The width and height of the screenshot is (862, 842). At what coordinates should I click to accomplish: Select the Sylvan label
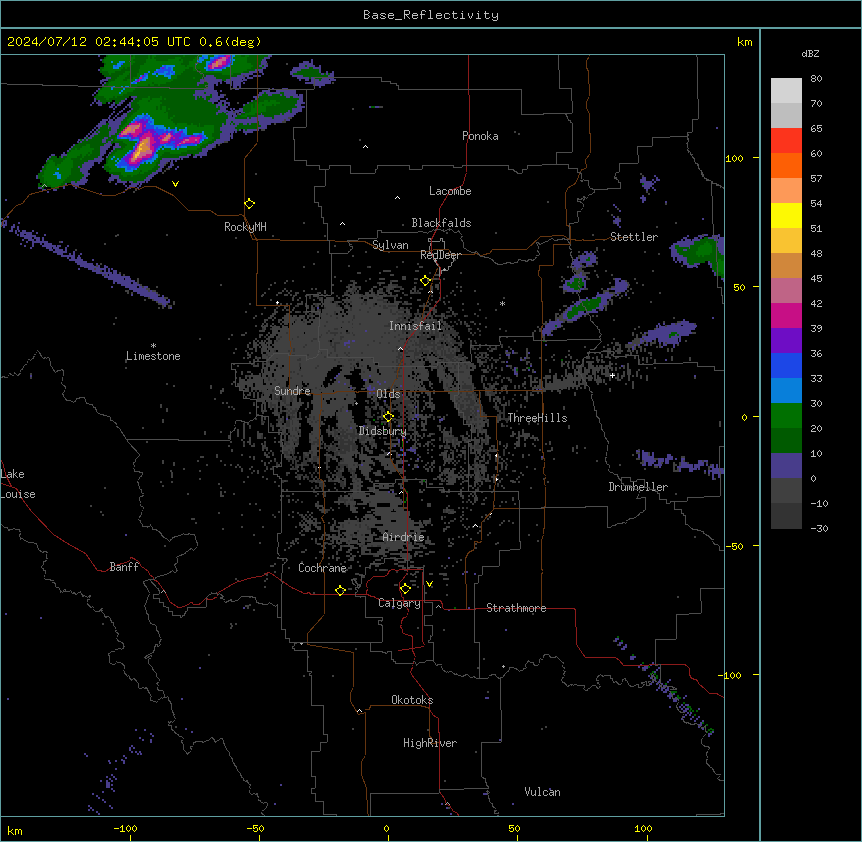pyautogui.click(x=390, y=245)
